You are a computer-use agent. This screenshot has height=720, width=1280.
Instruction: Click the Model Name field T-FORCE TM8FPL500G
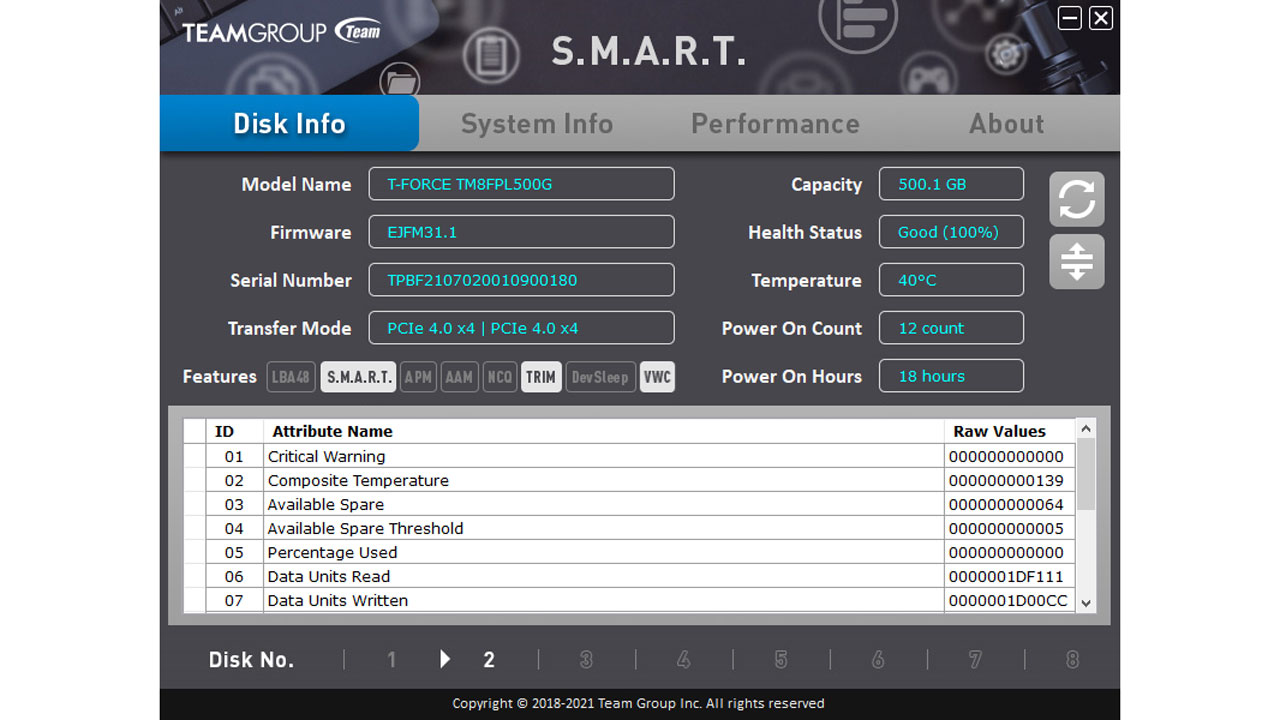522,184
